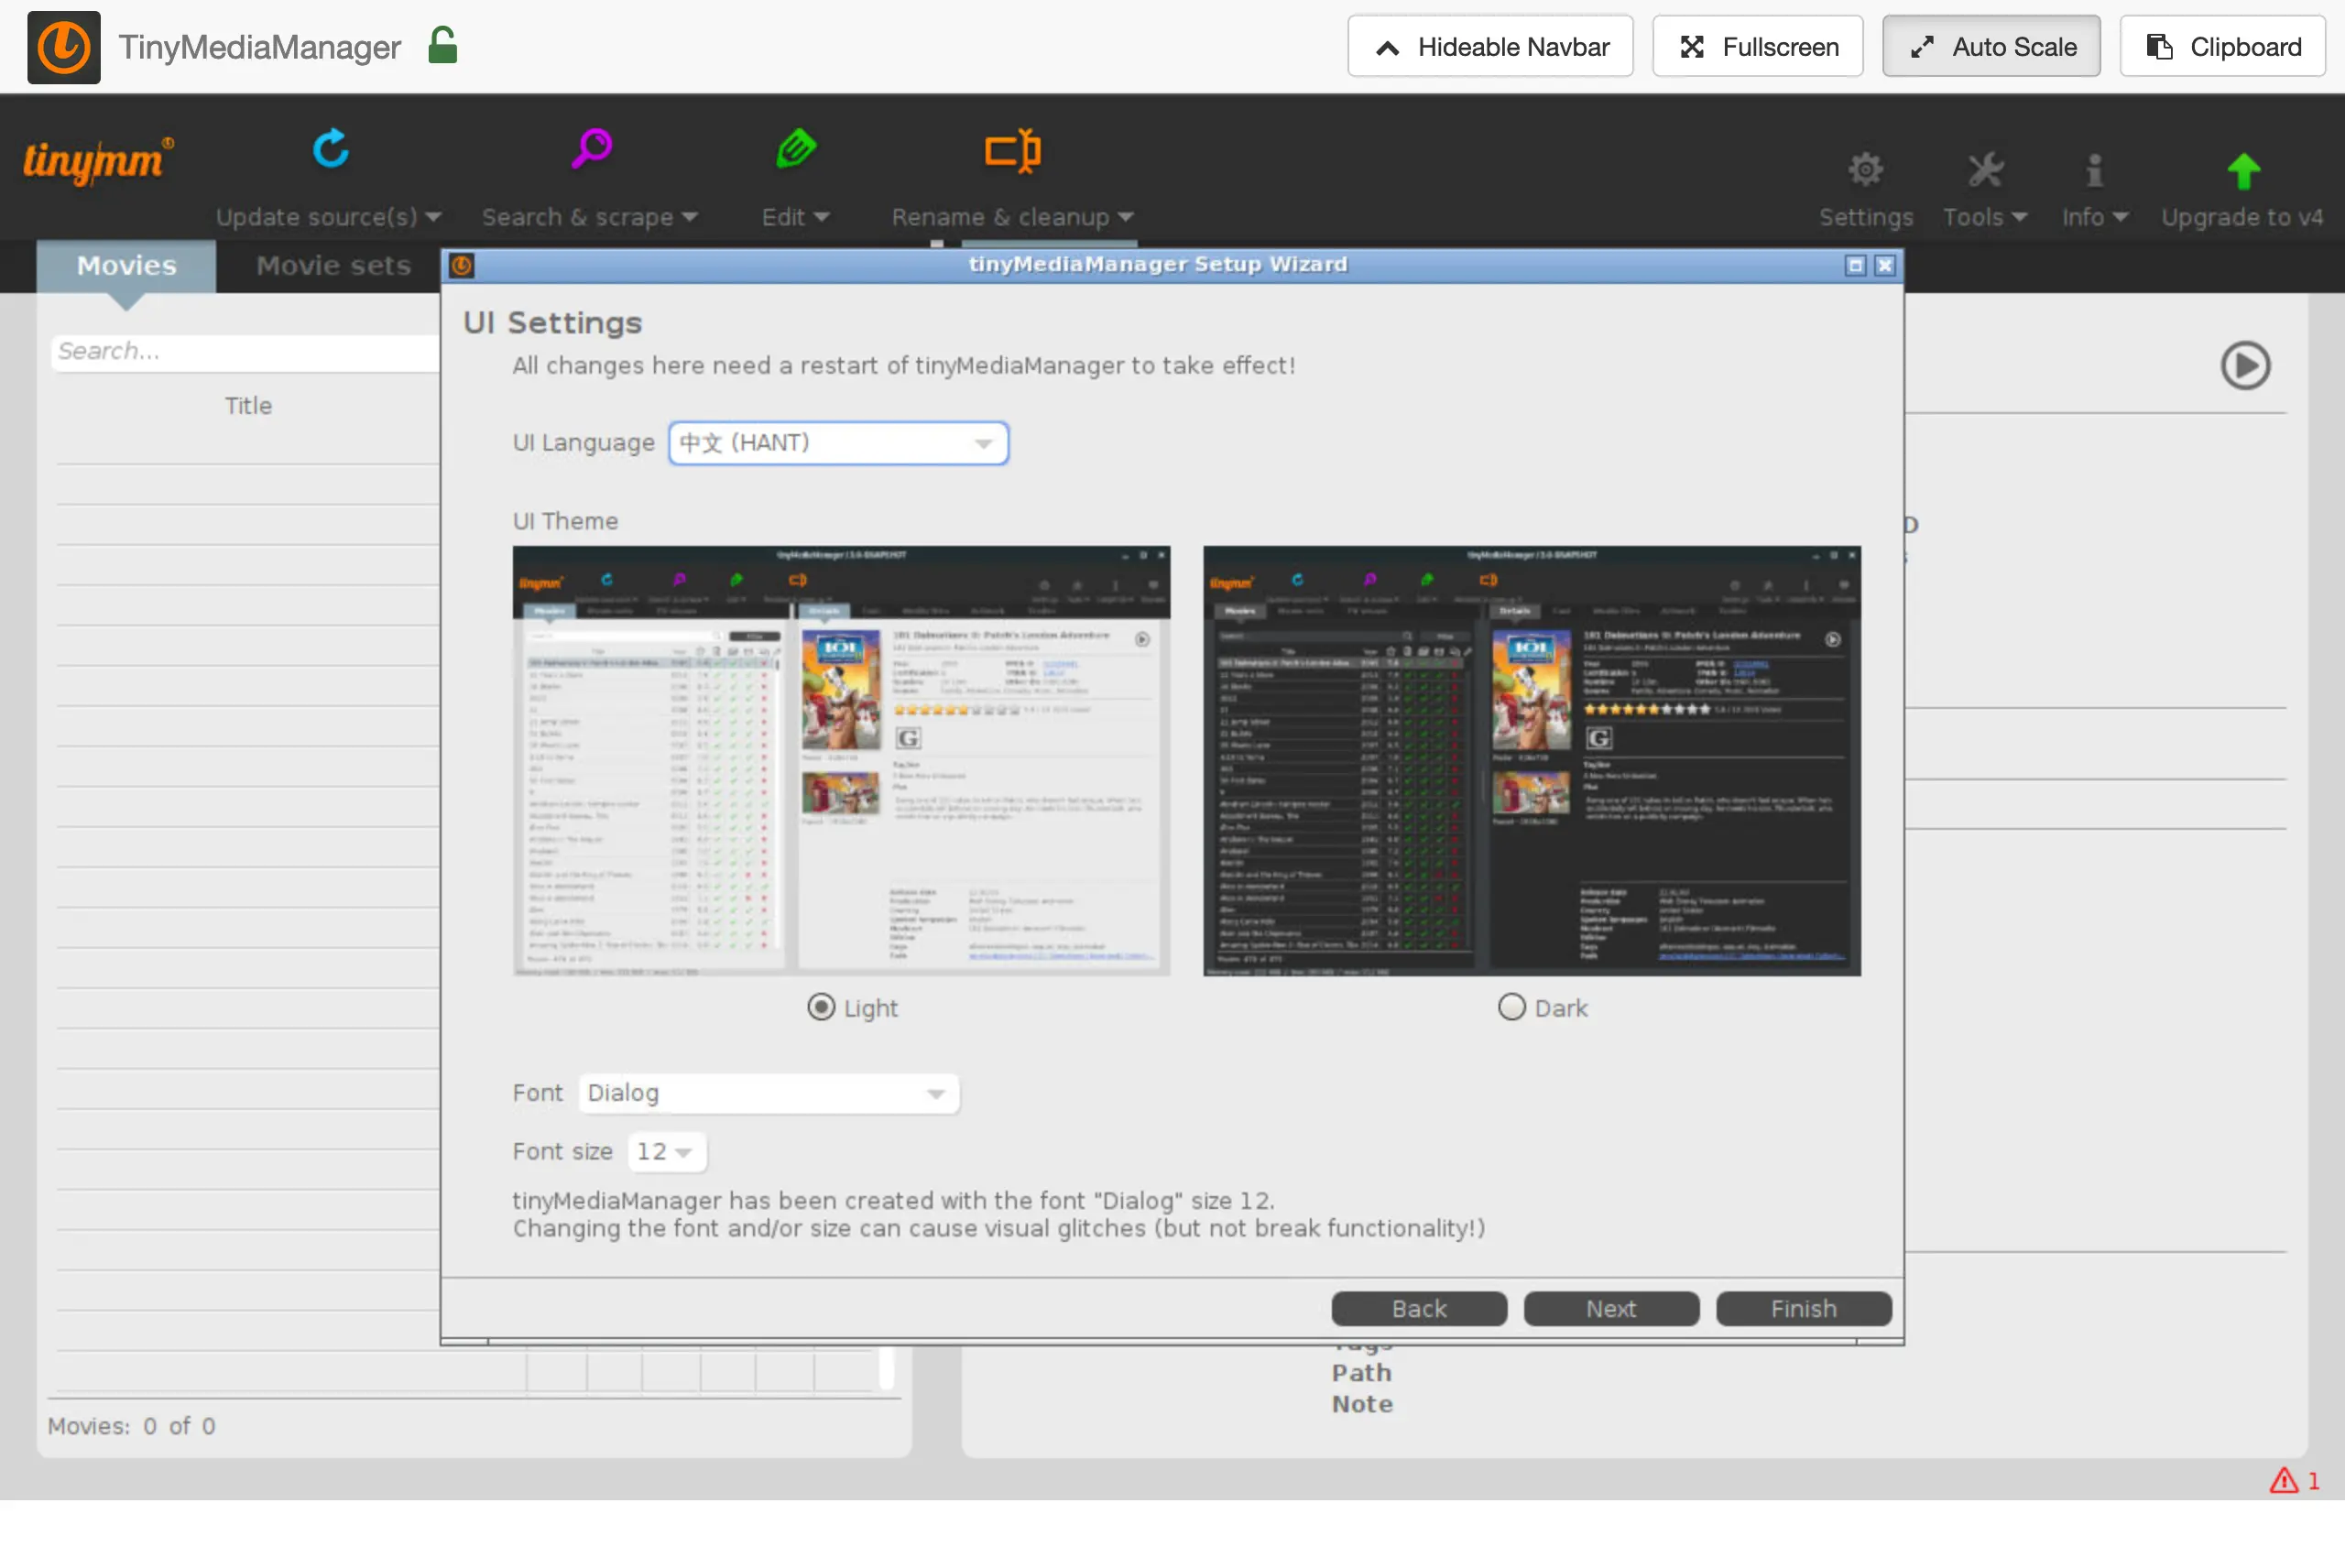The image size is (2345, 1568).
Task: Click the Note label in details panel
Action: (x=1362, y=1404)
